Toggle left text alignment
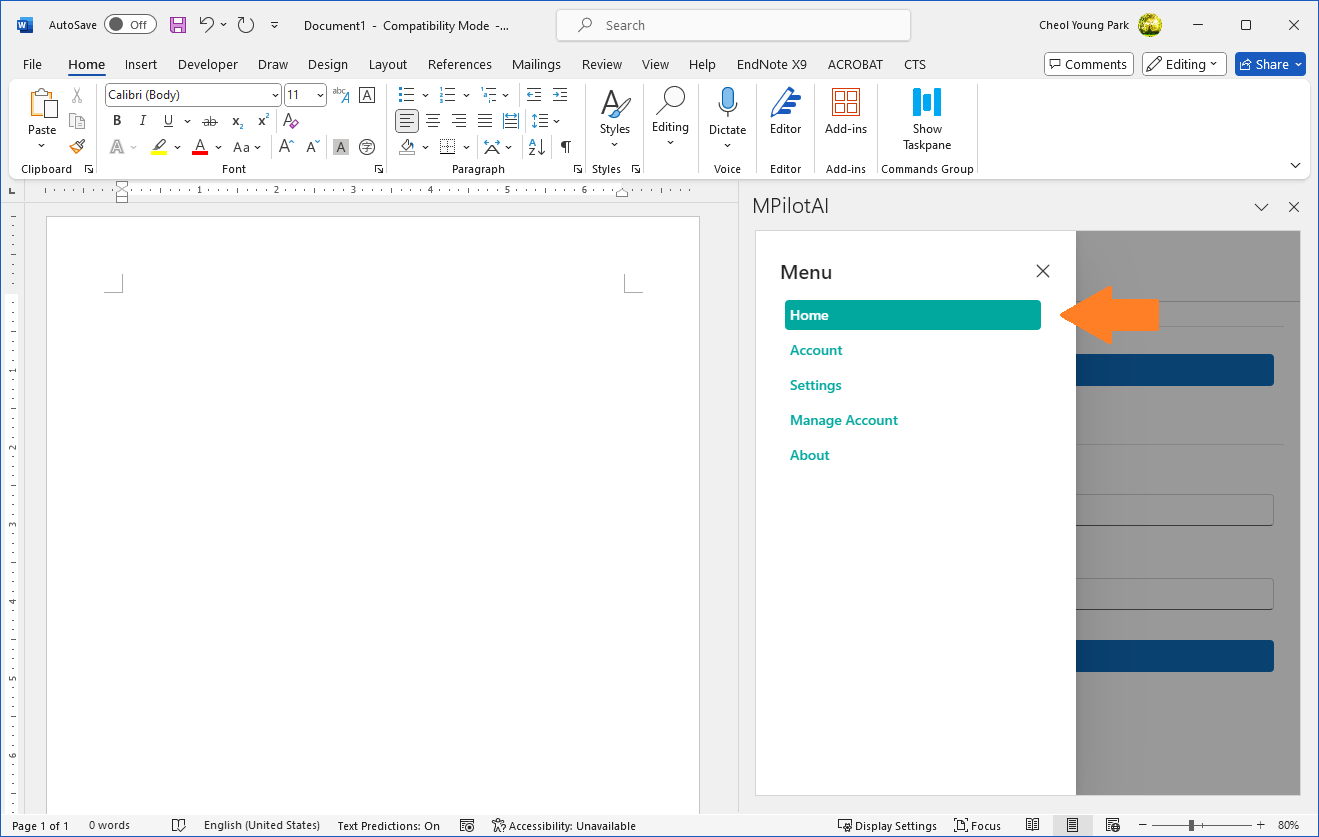The height and width of the screenshot is (837, 1319). tap(407, 121)
